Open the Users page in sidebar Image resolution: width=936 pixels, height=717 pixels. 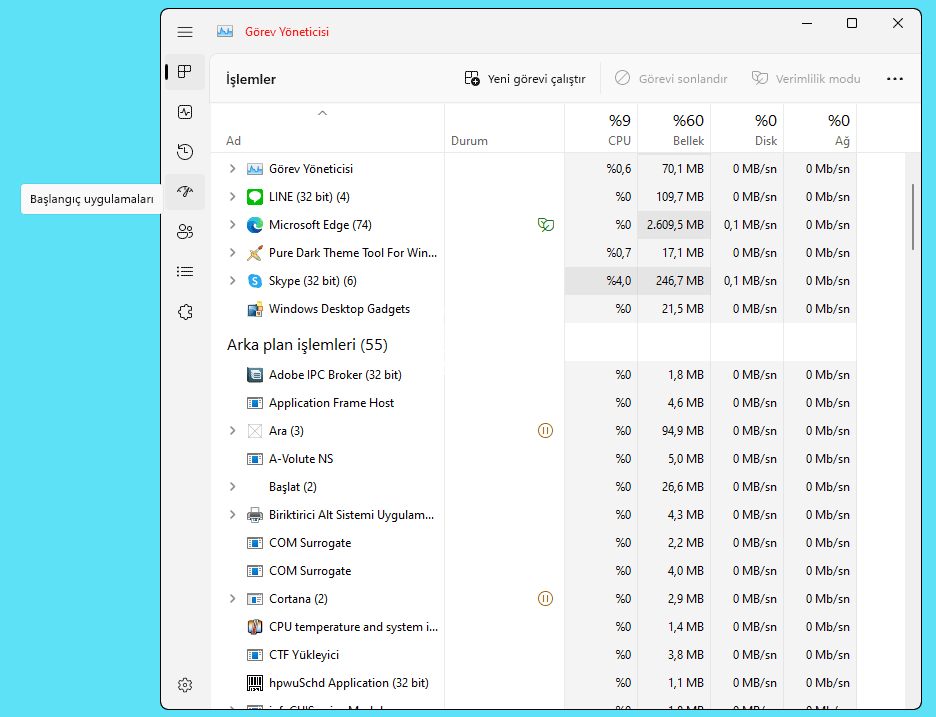click(185, 232)
